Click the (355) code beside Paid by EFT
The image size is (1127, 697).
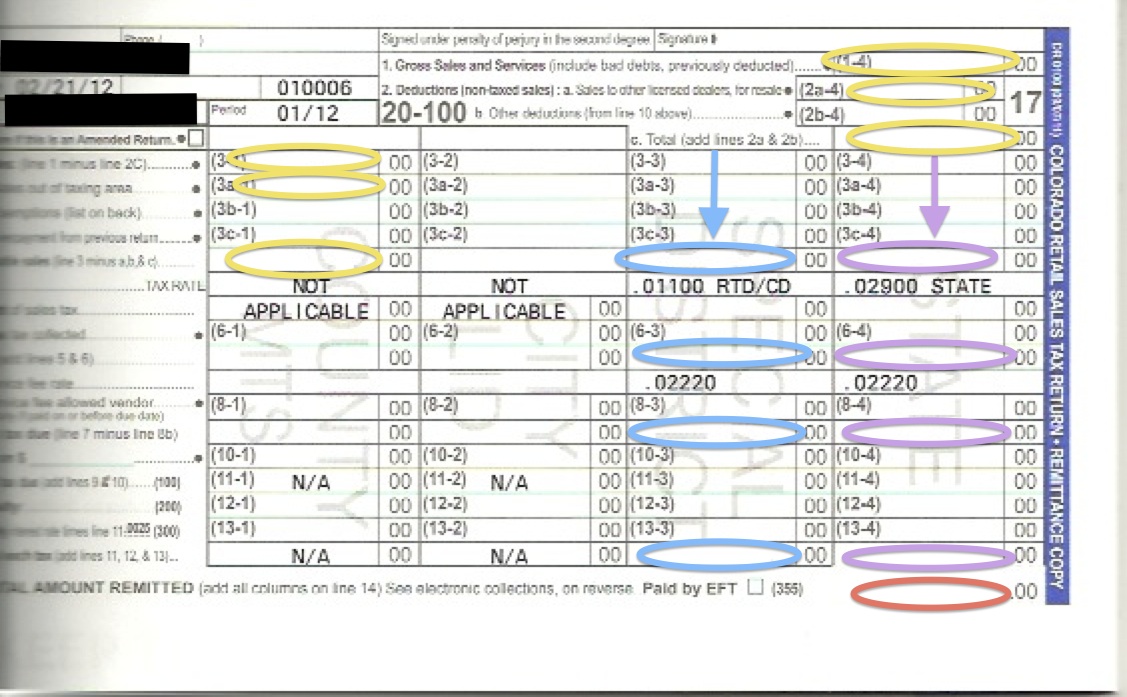click(x=787, y=589)
